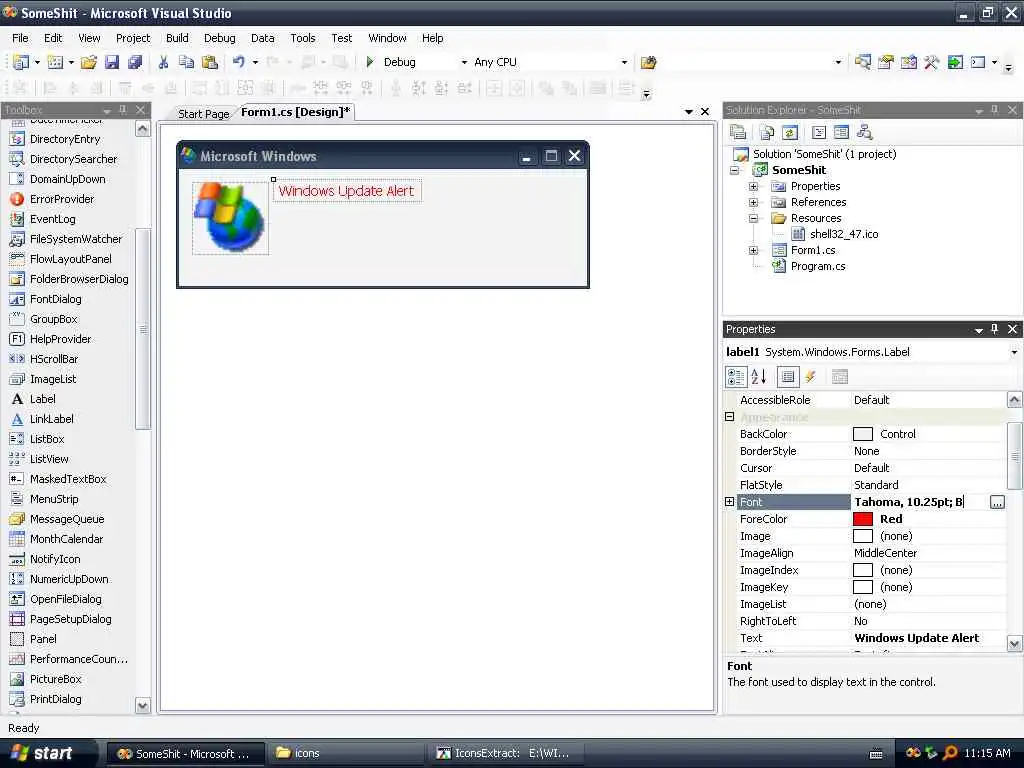The height and width of the screenshot is (768, 1024).
Task: Switch to the Start Page tab
Action: click(203, 114)
